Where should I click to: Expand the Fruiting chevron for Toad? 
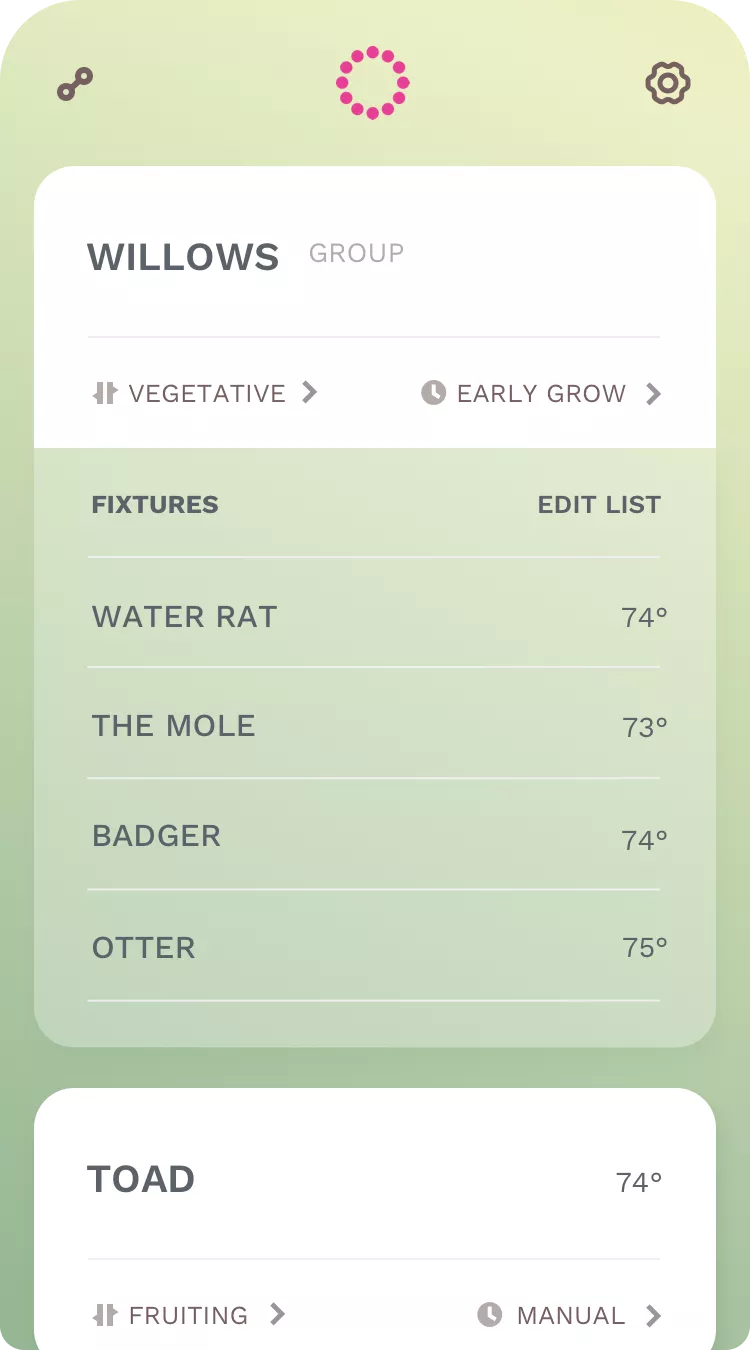[278, 1315]
